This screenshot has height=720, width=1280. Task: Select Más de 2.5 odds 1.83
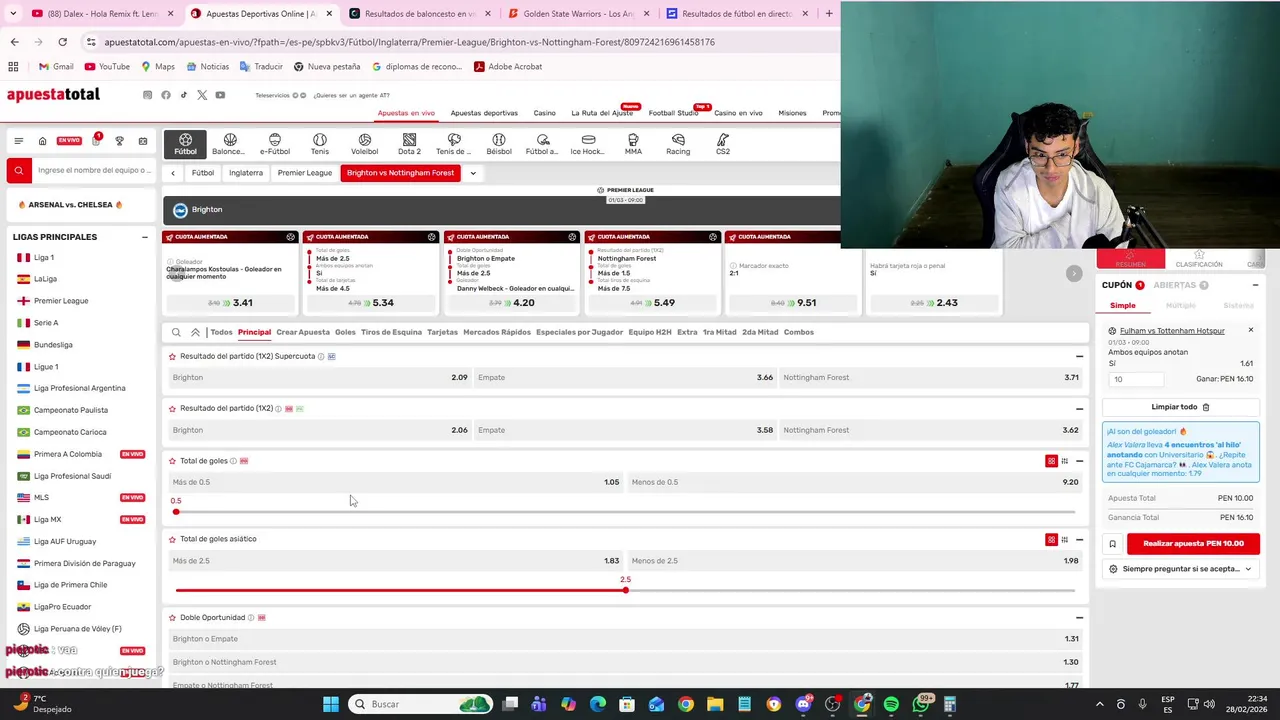point(396,561)
